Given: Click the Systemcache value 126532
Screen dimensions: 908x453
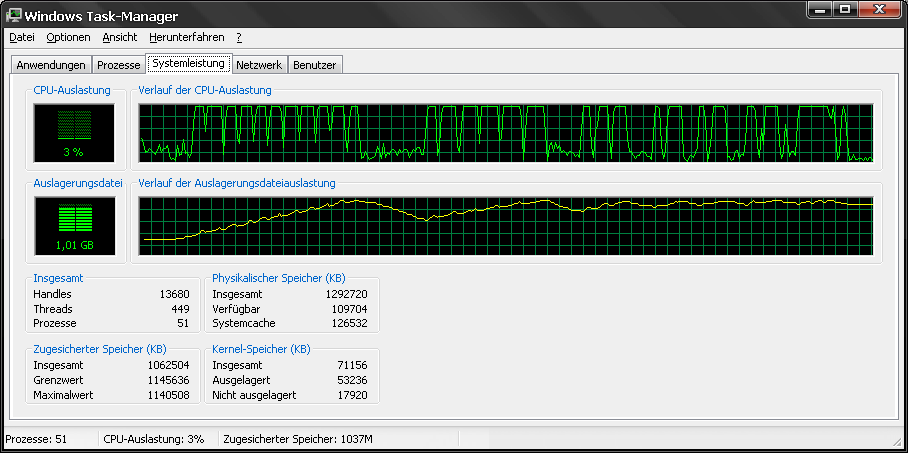Looking at the screenshot, I should click(x=349, y=323).
